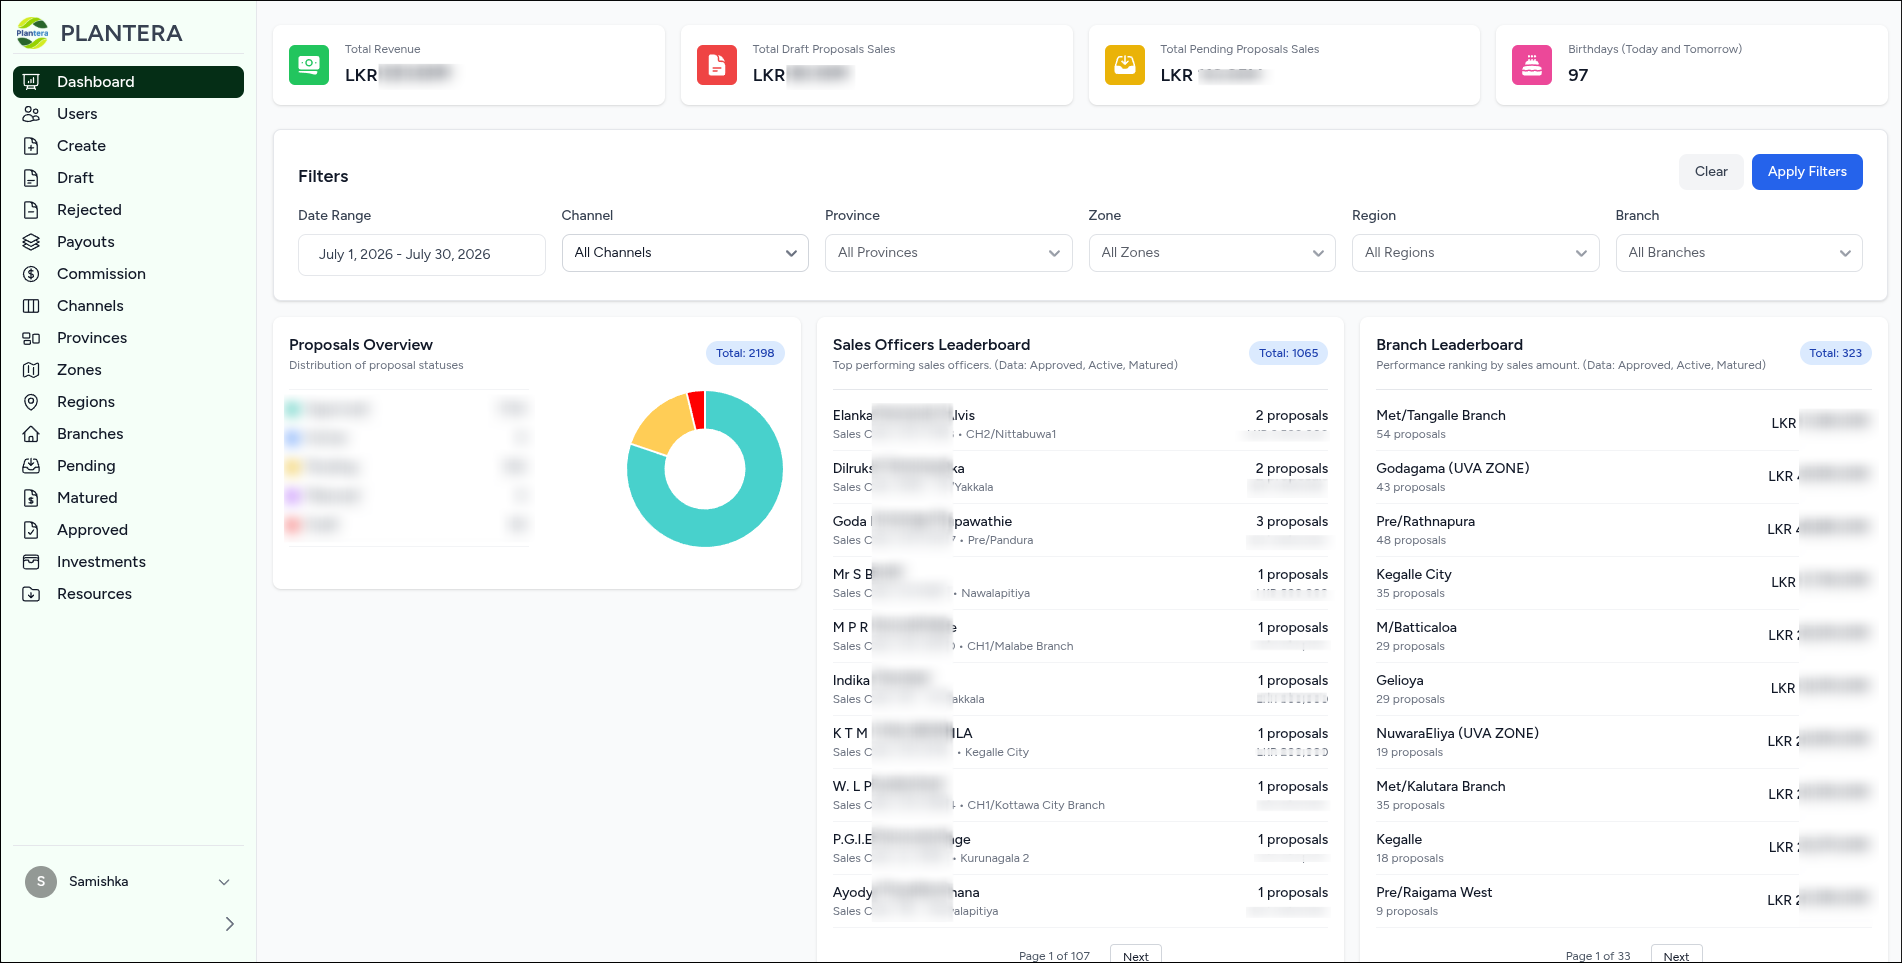
Task: Click the Commission dollar icon
Action: (31, 274)
